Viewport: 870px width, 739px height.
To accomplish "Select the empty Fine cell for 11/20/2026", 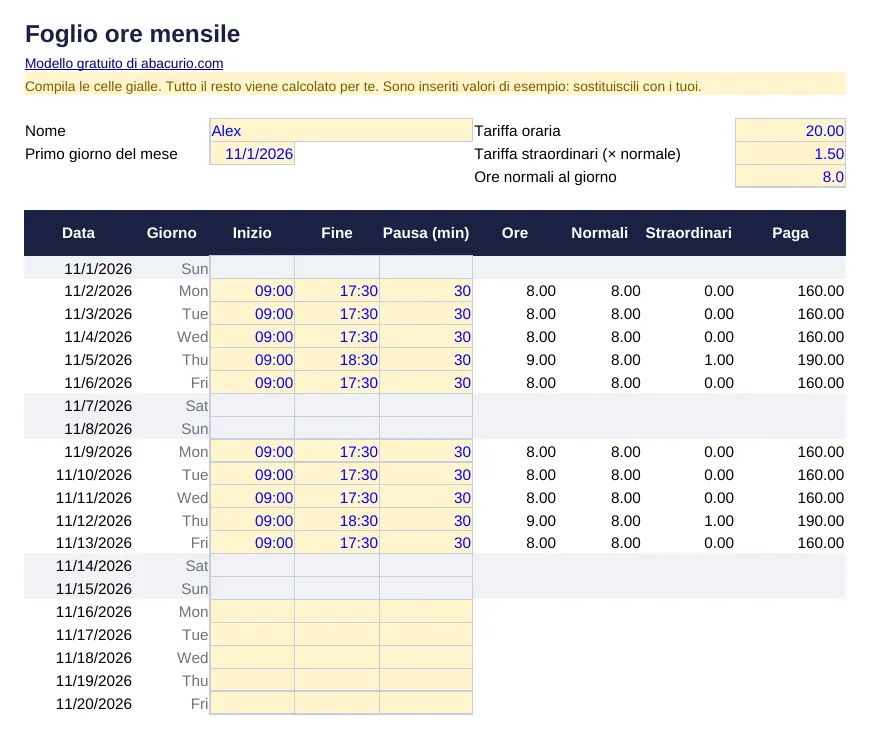I will click(x=337, y=703).
